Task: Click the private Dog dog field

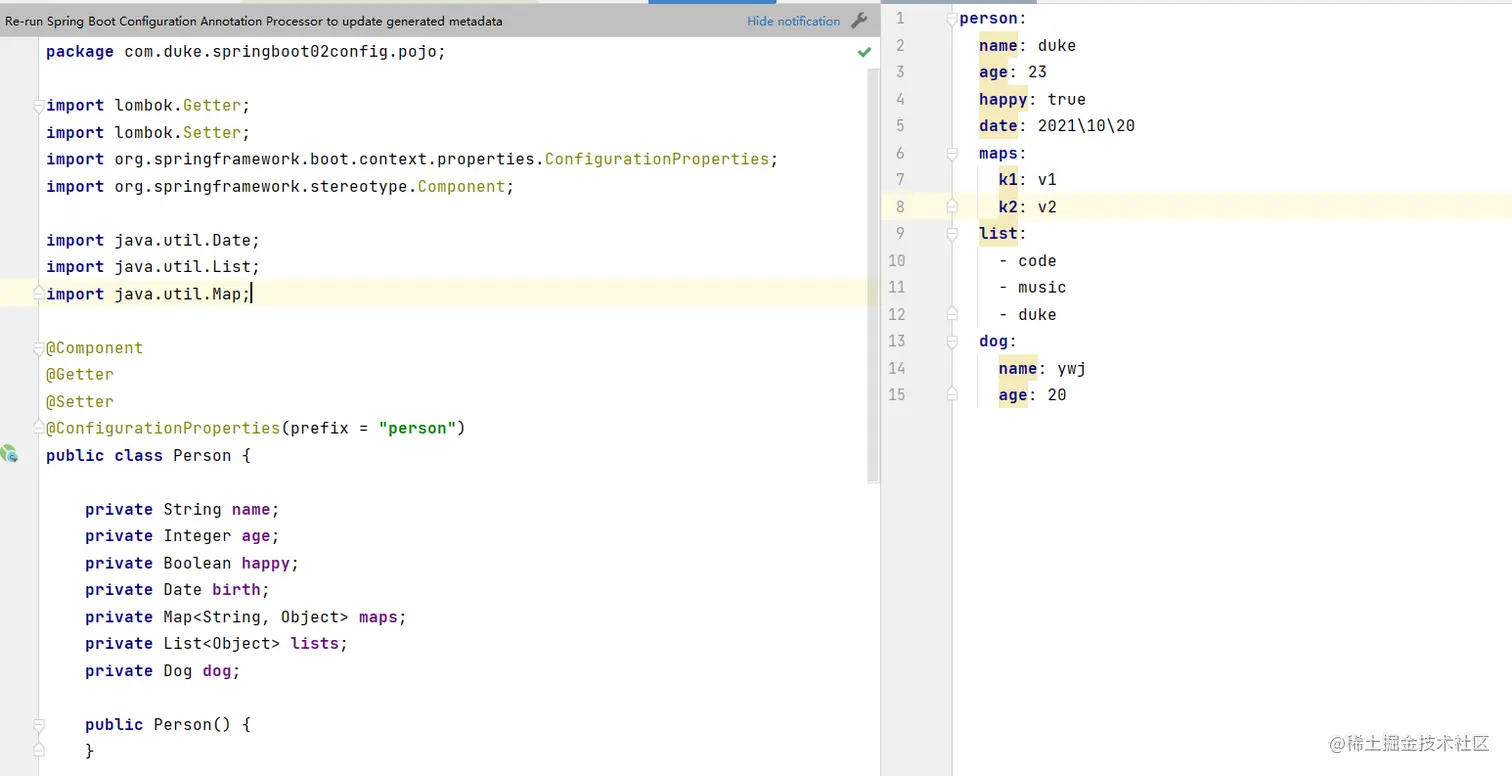Action: click(x=163, y=671)
